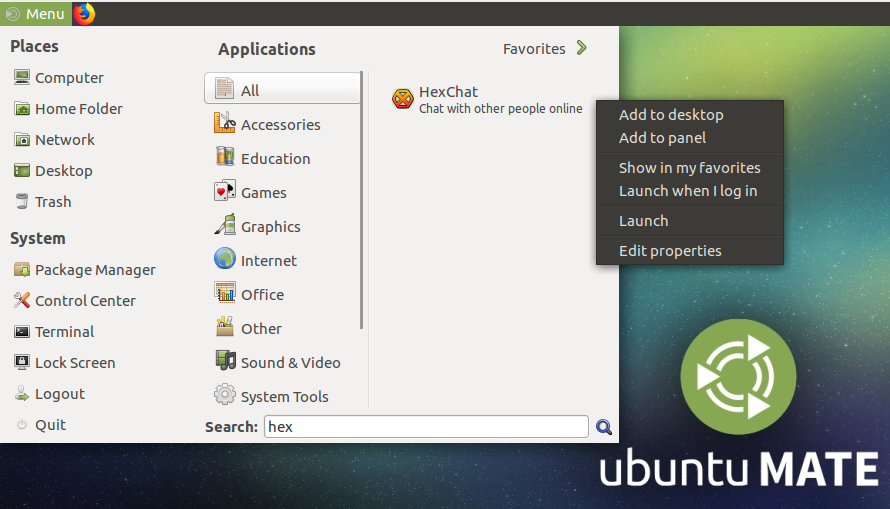
Task: Click the search magnifier icon
Action: 604,427
